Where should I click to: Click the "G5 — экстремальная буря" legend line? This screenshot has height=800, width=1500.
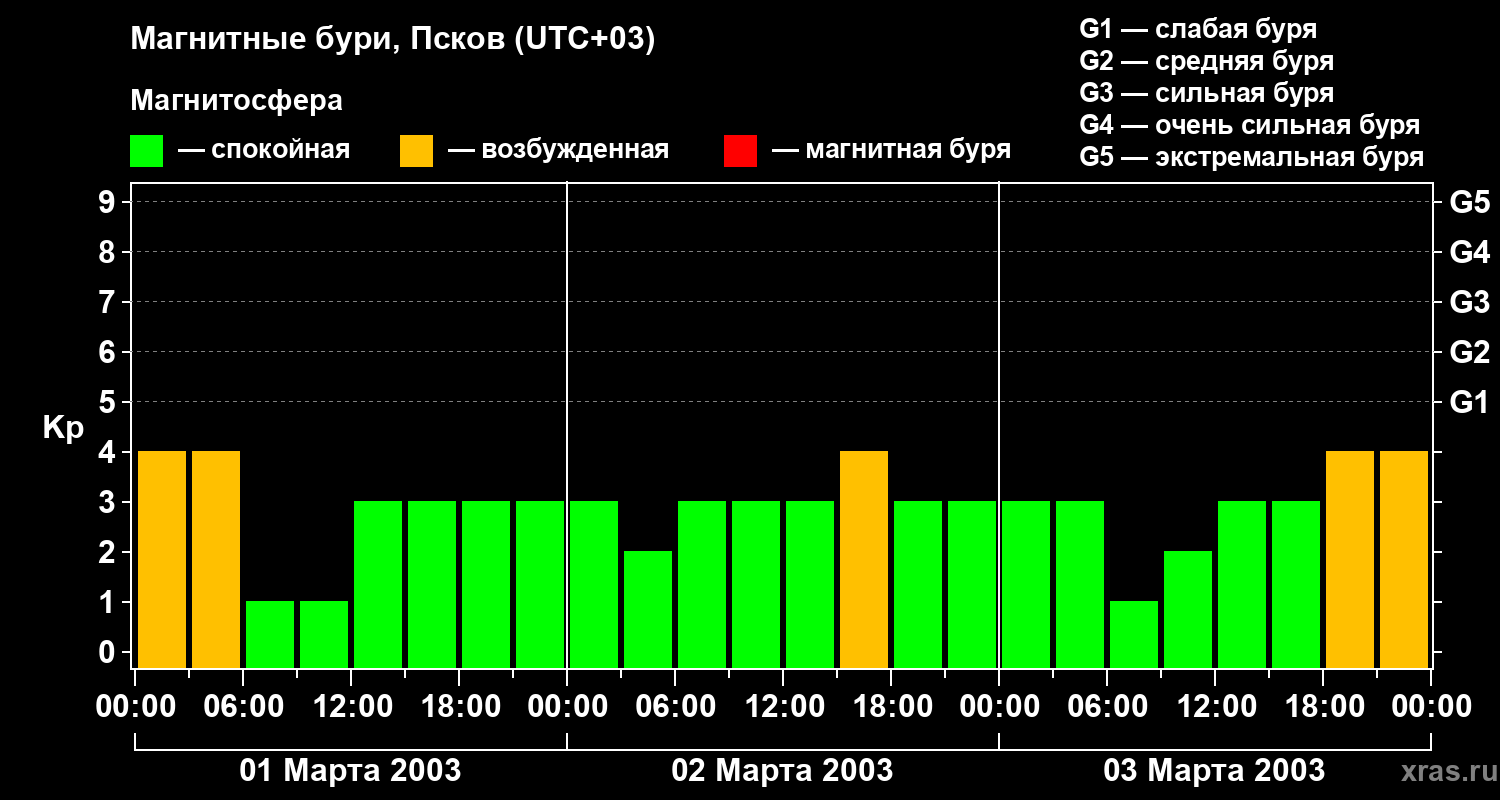pyautogui.click(x=1251, y=158)
